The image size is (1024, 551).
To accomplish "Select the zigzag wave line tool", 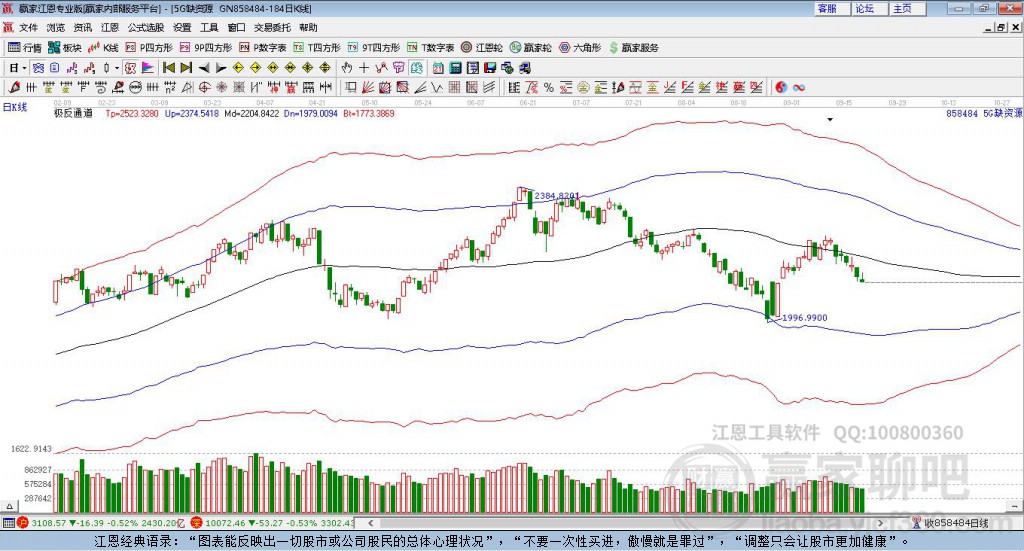I will (x=436, y=87).
